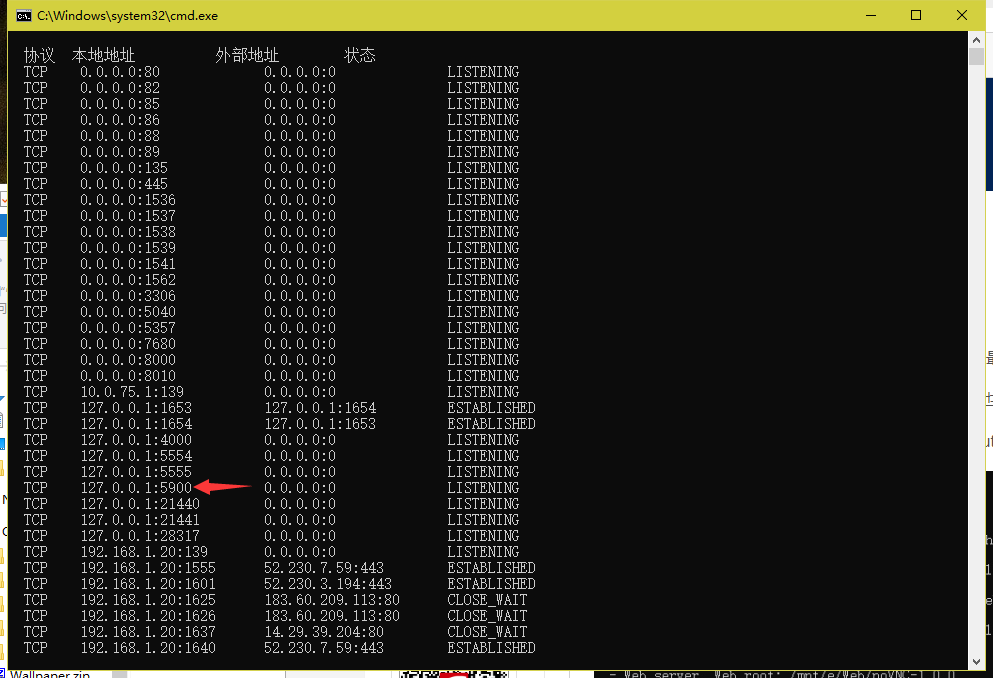This screenshot has width=993, height=678.
Task: Select local address 0.0.0.0:82
Action: pos(120,87)
